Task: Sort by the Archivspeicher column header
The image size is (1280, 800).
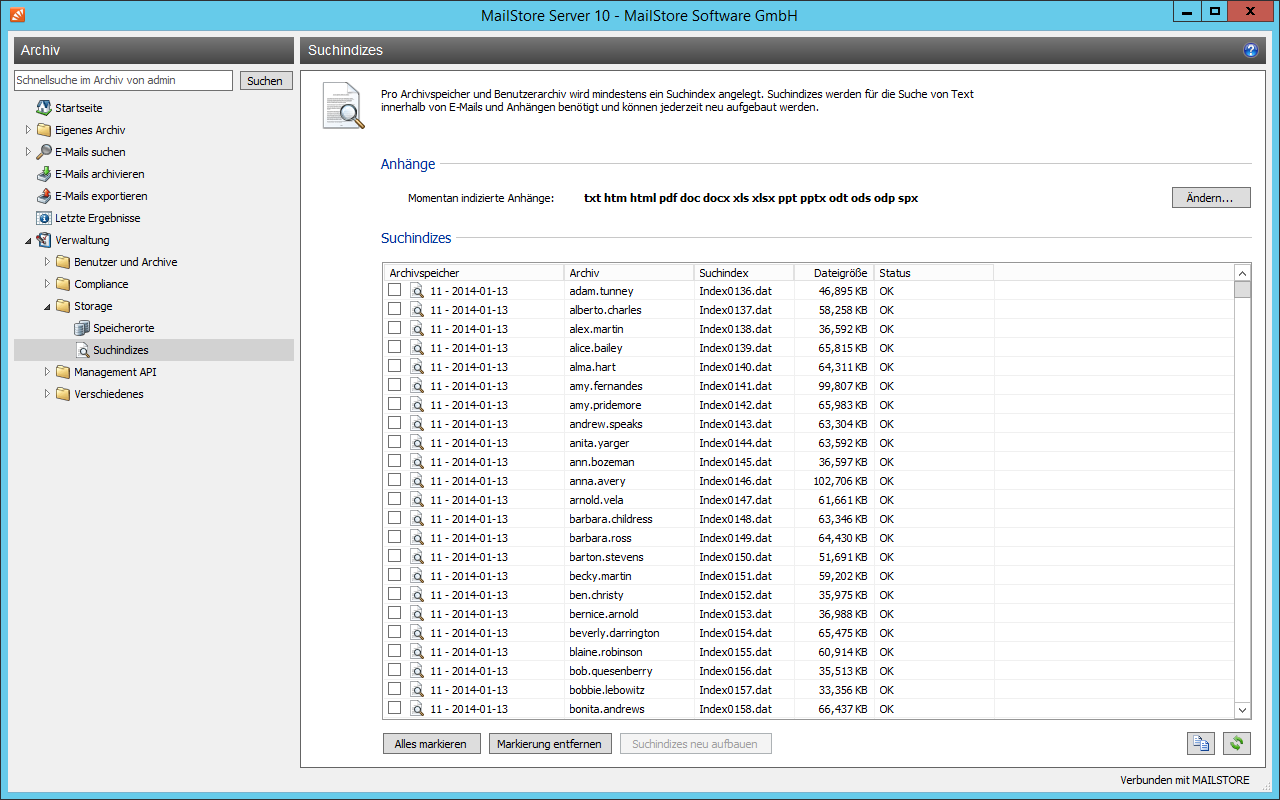Action: 473,272
